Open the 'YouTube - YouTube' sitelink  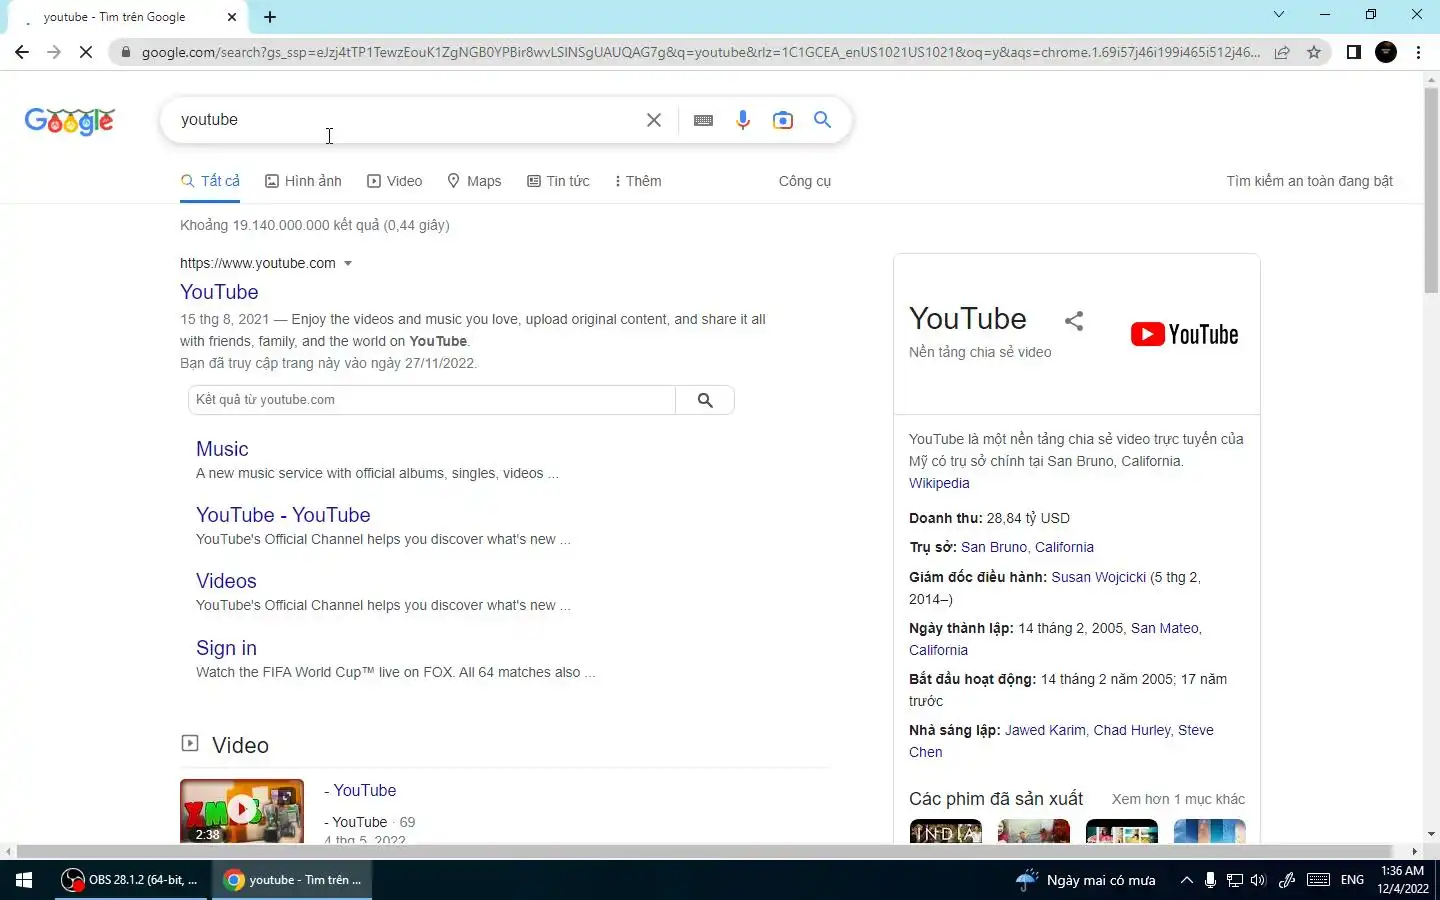tap(283, 515)
